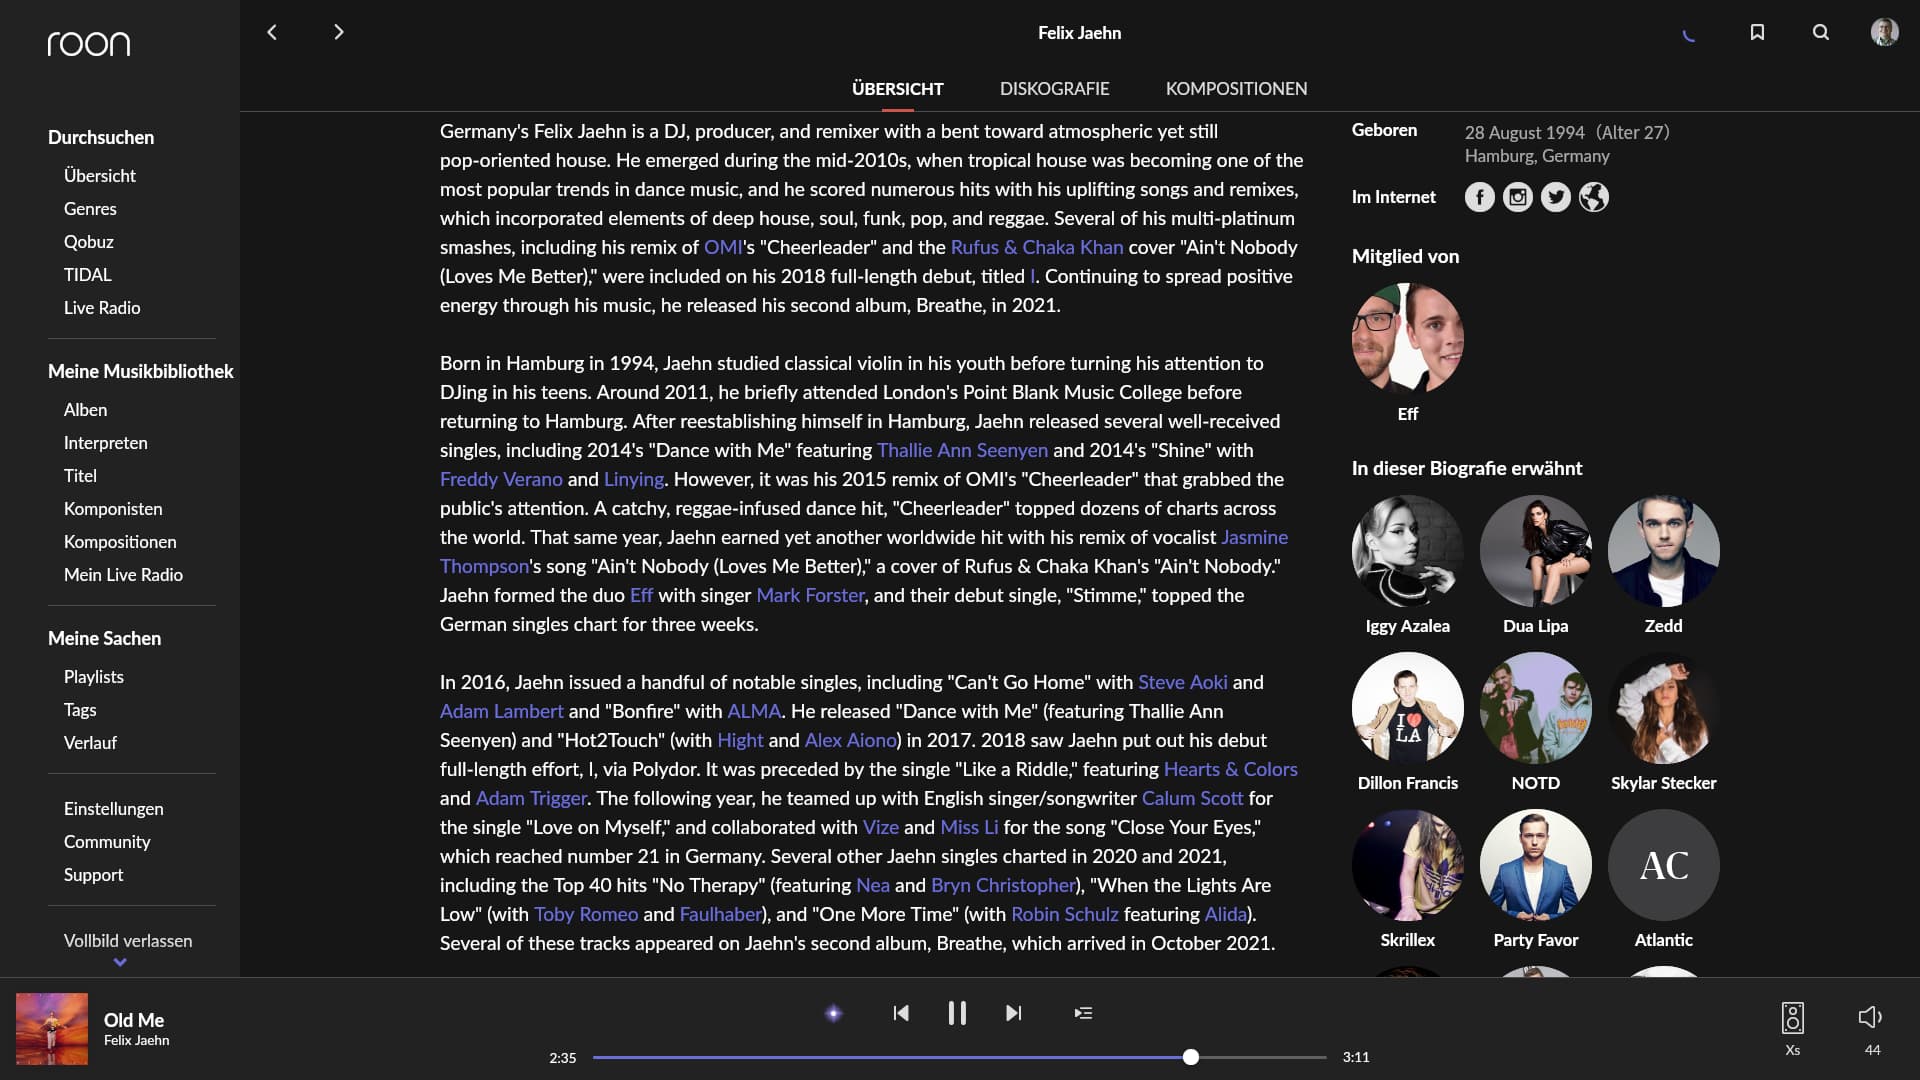Click the Roon logo
The width and height of the screenshot is (1920, 1080).
pos(89,43)
